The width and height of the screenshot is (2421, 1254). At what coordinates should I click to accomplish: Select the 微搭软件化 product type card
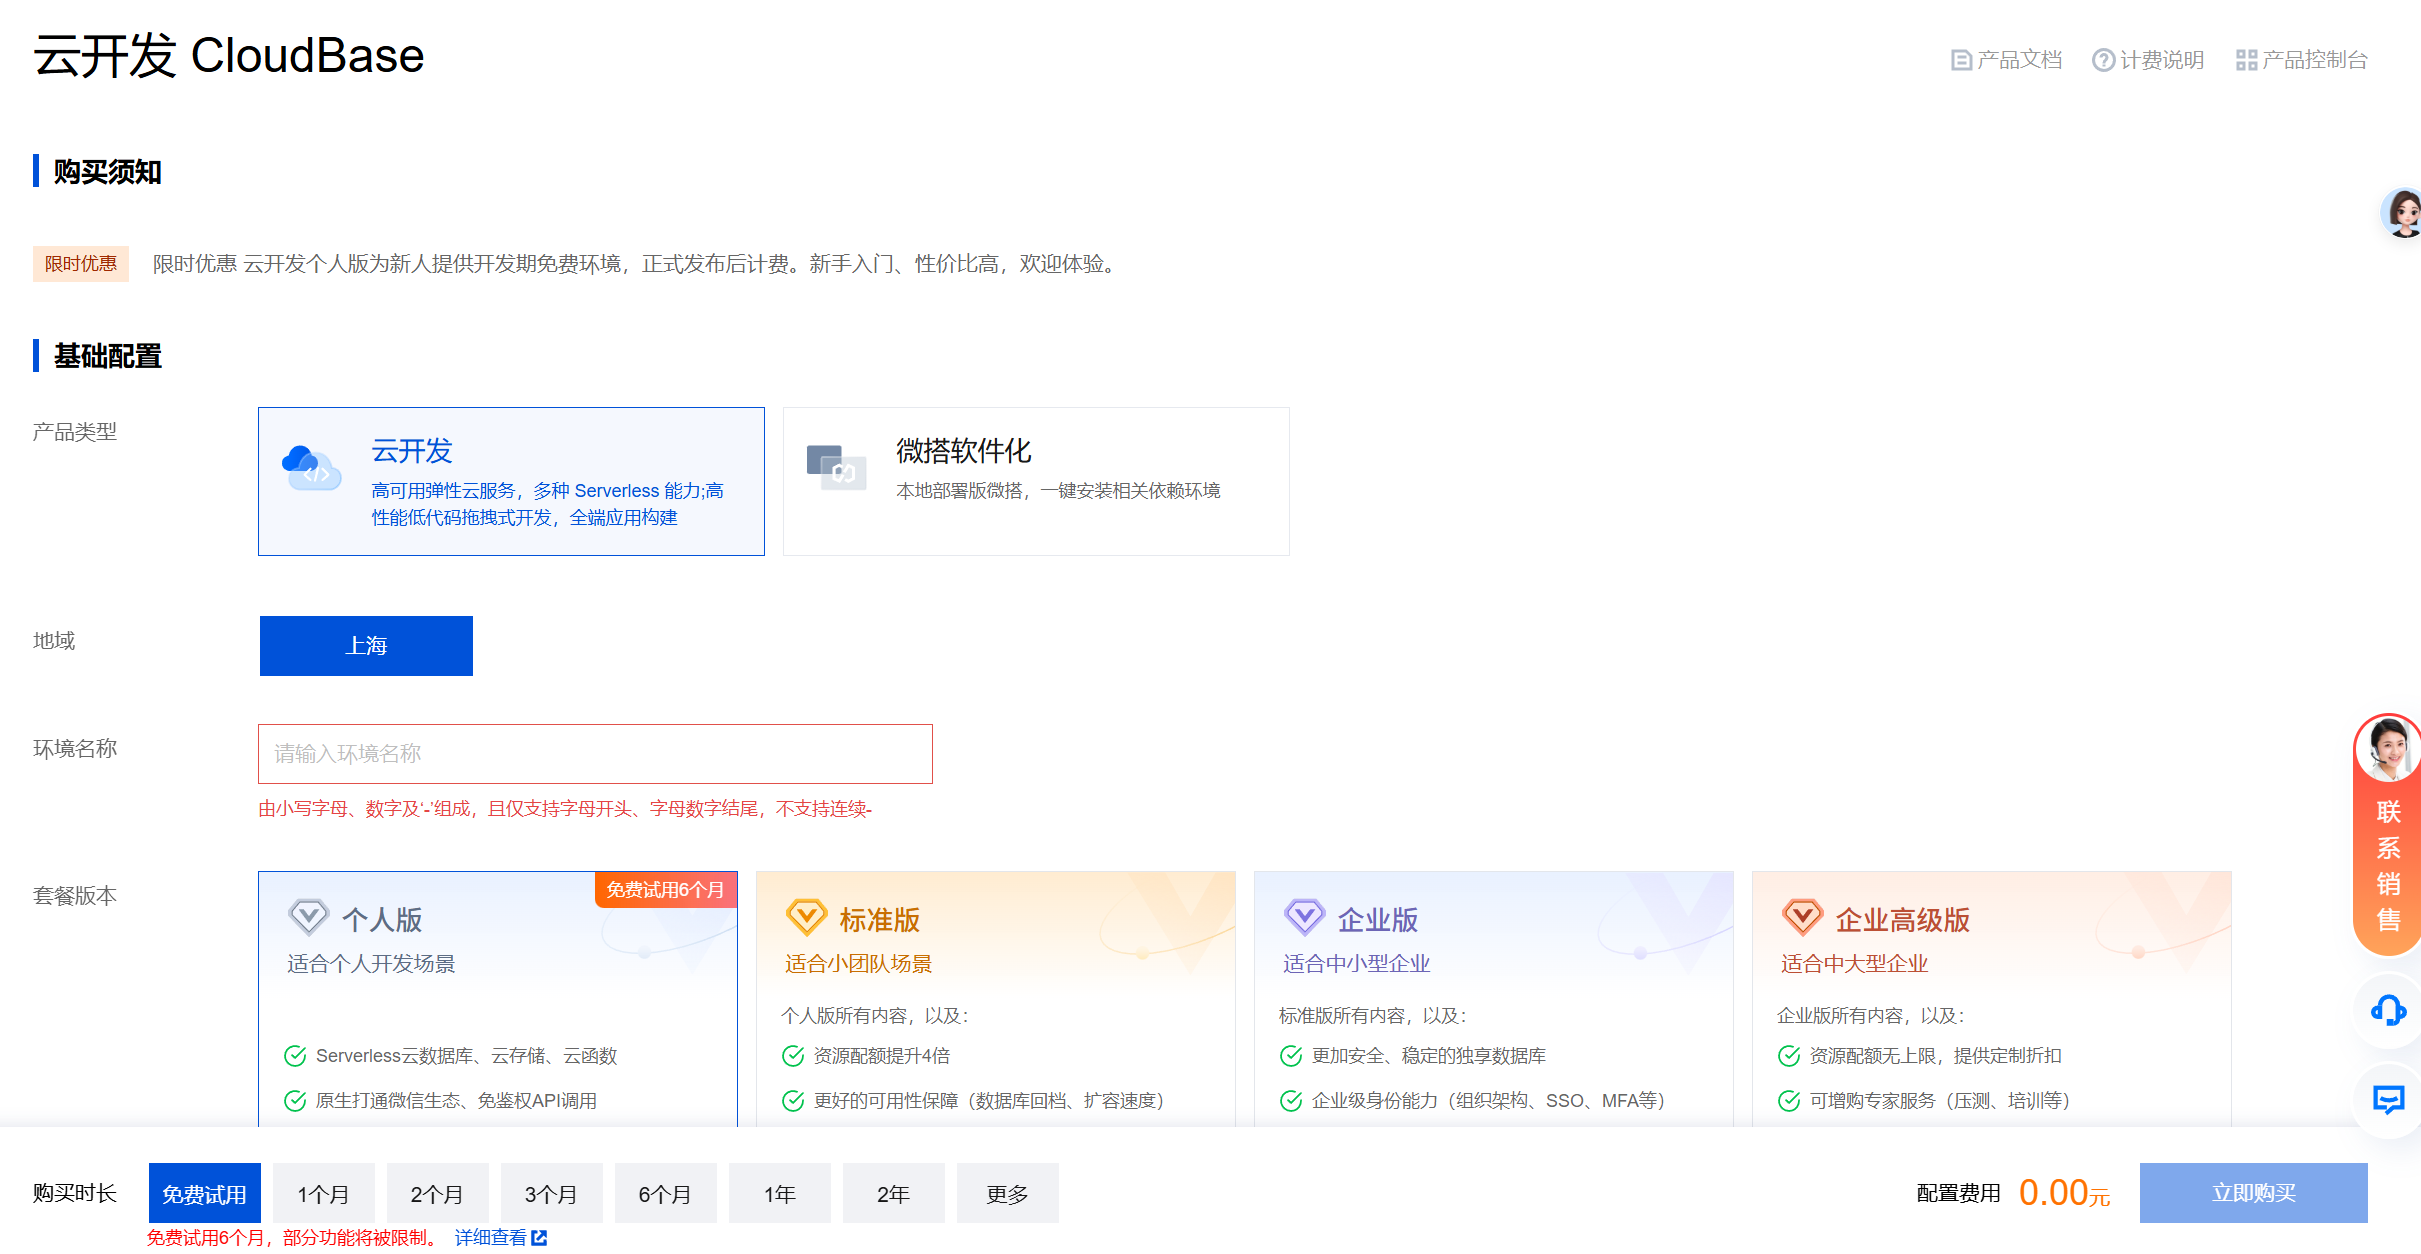coord(1036,481)
